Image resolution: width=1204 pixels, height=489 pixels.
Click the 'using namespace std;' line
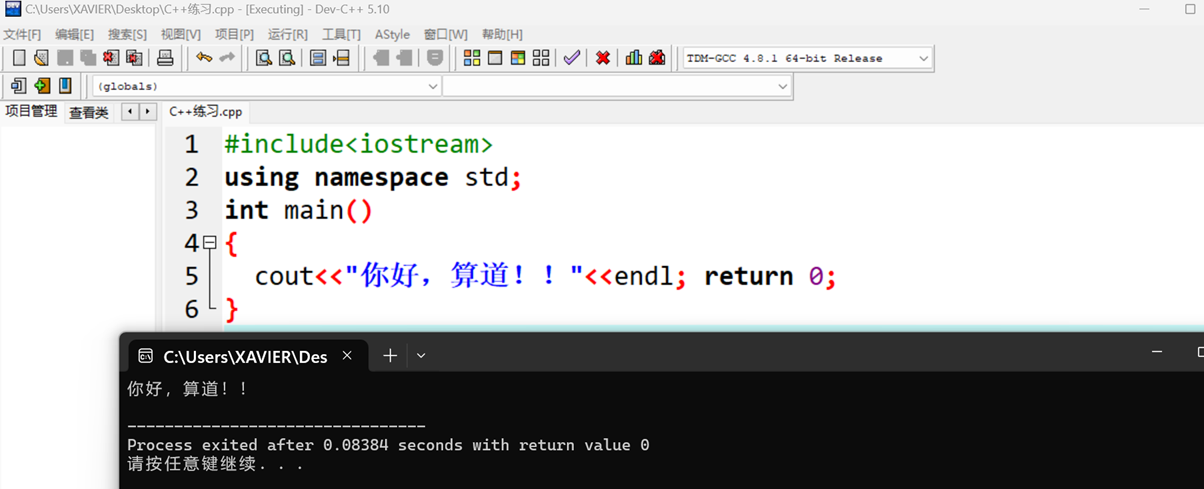click(373, 177)
